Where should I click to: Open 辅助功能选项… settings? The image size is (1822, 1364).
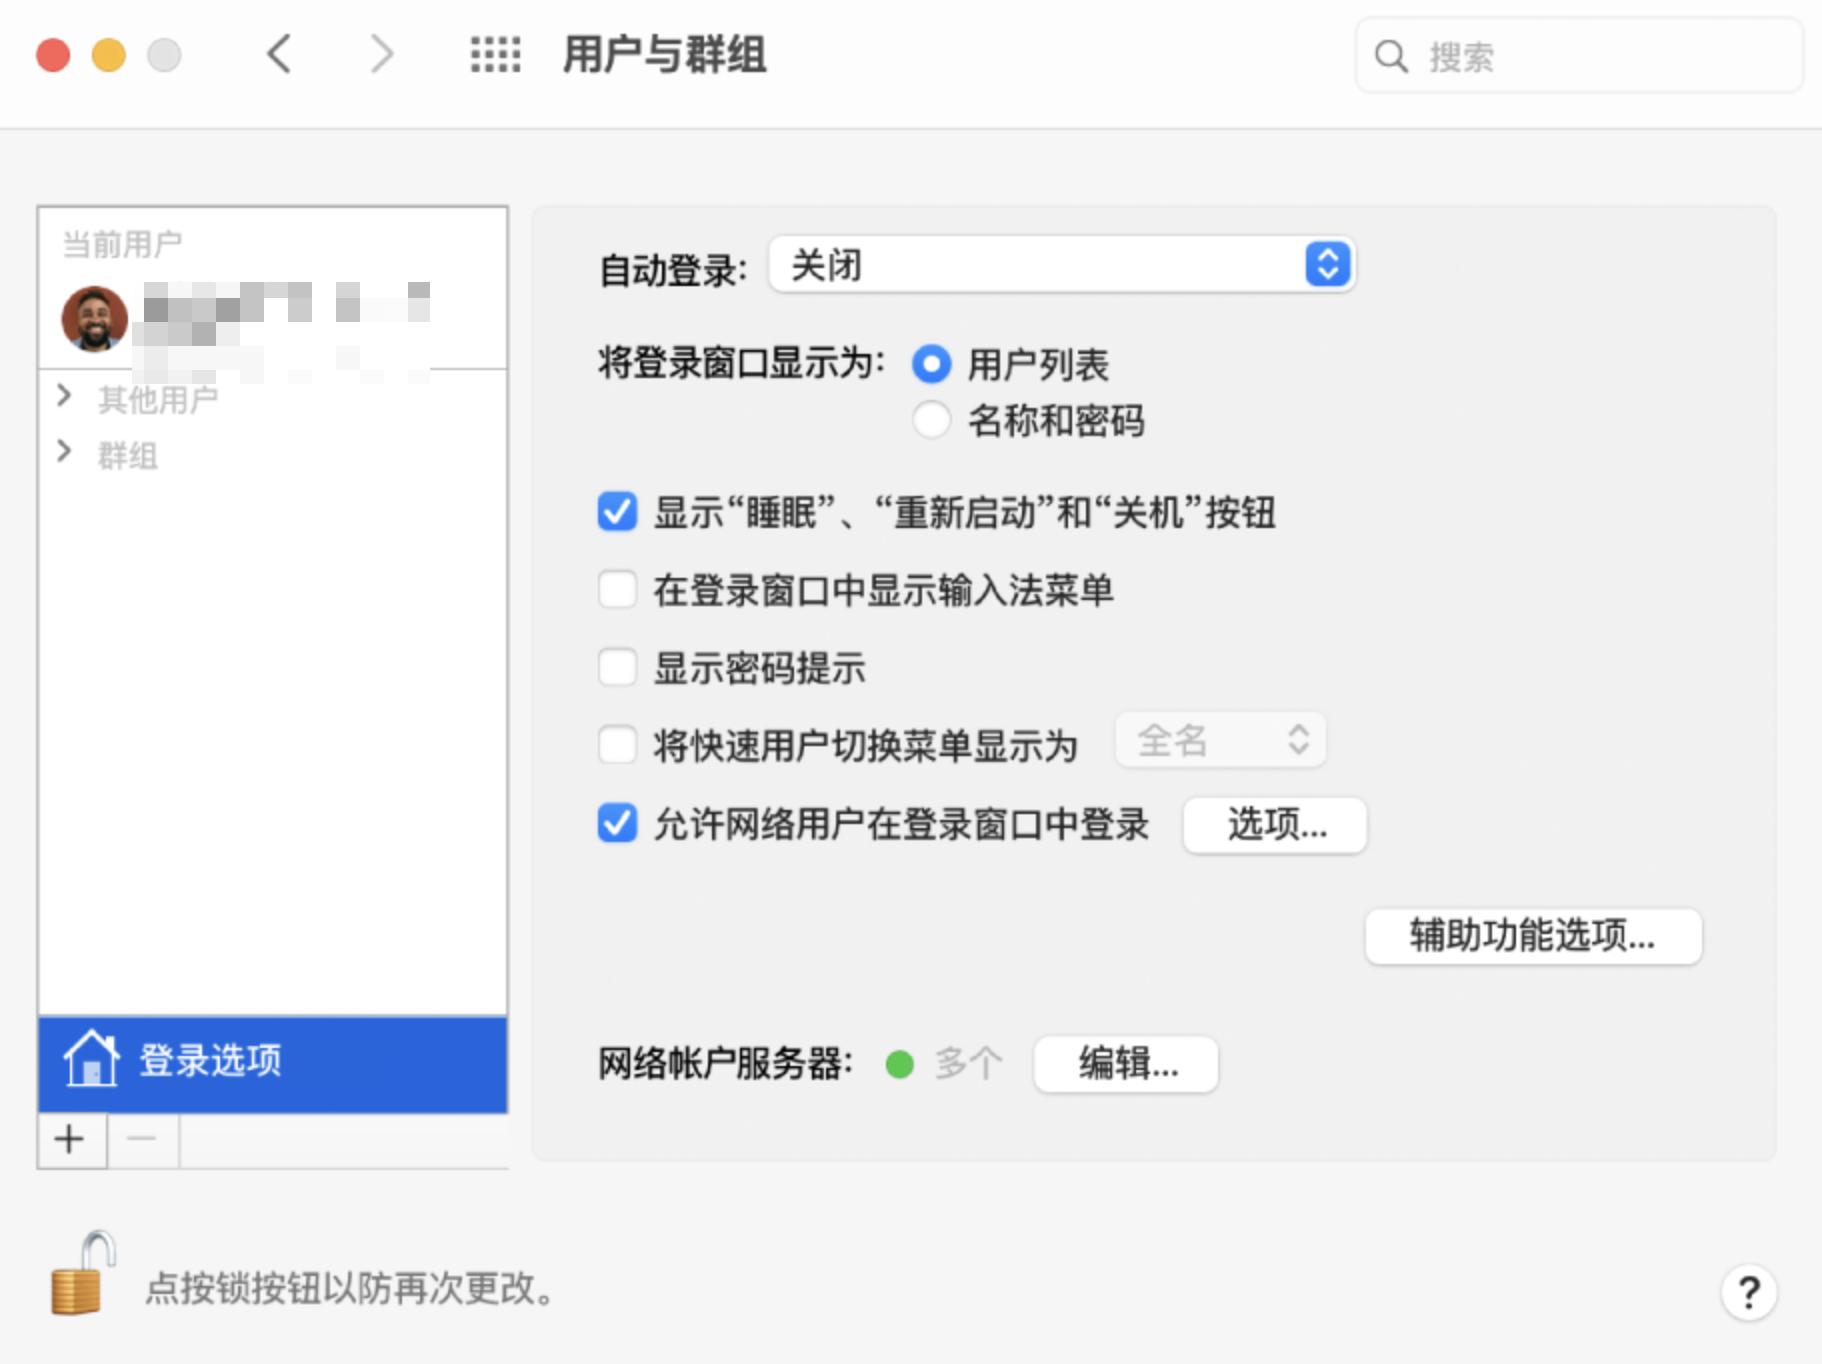[1532, 936]
